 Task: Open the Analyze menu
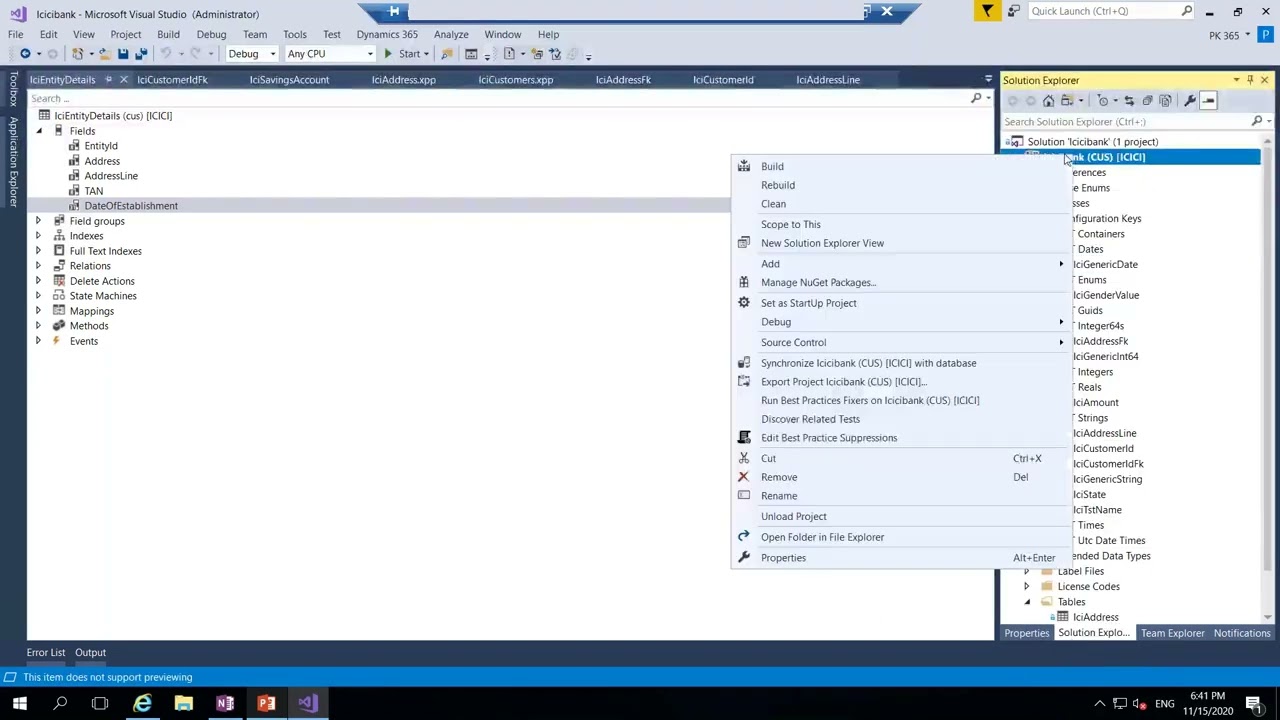click(x=451, y=34)
